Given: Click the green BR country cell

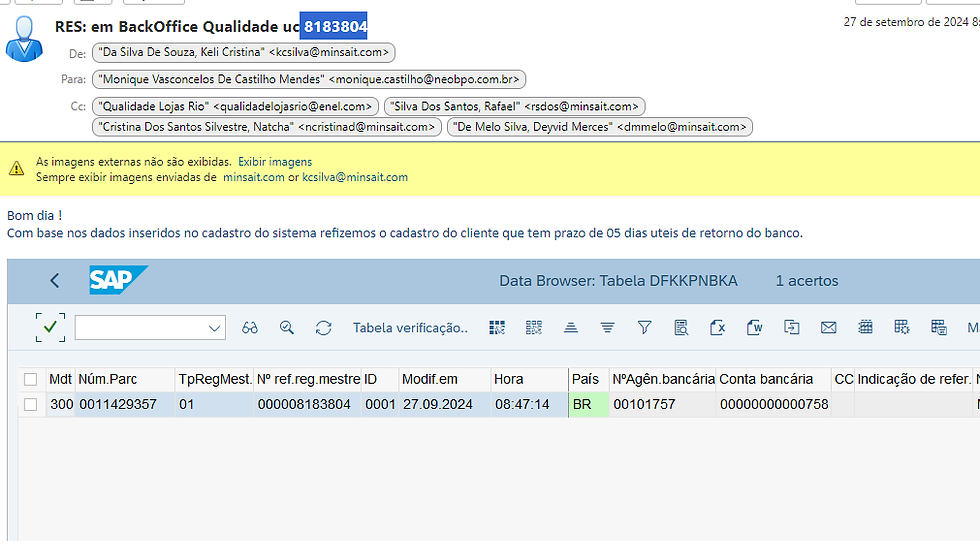Looking at the screenshot, I should [x=589, y=404].
